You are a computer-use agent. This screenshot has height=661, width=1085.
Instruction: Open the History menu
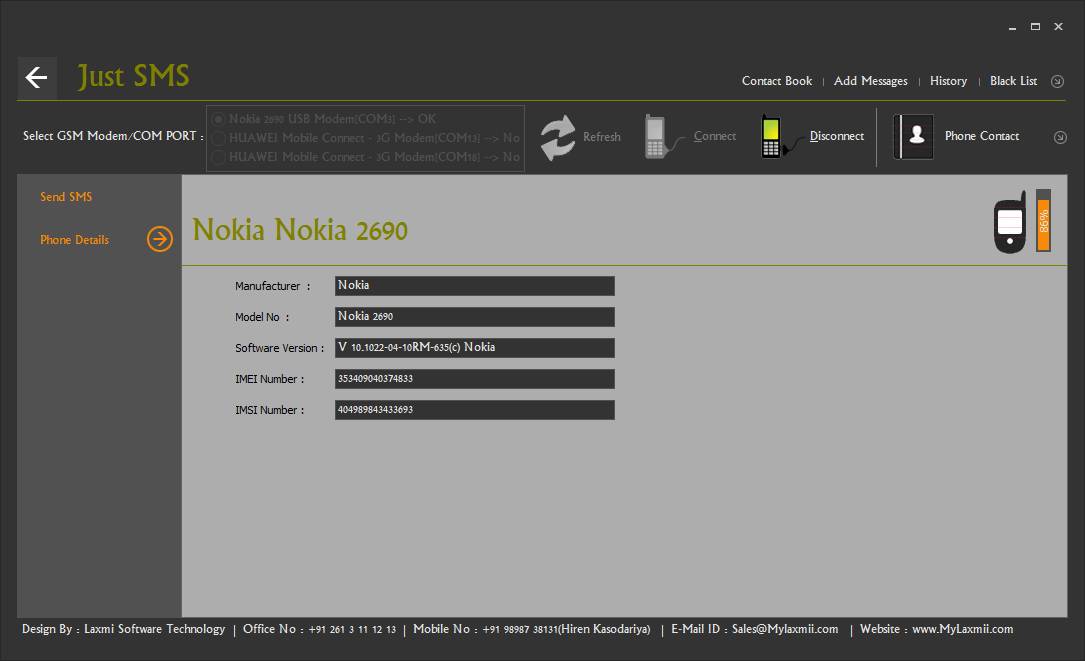(948, 81)
